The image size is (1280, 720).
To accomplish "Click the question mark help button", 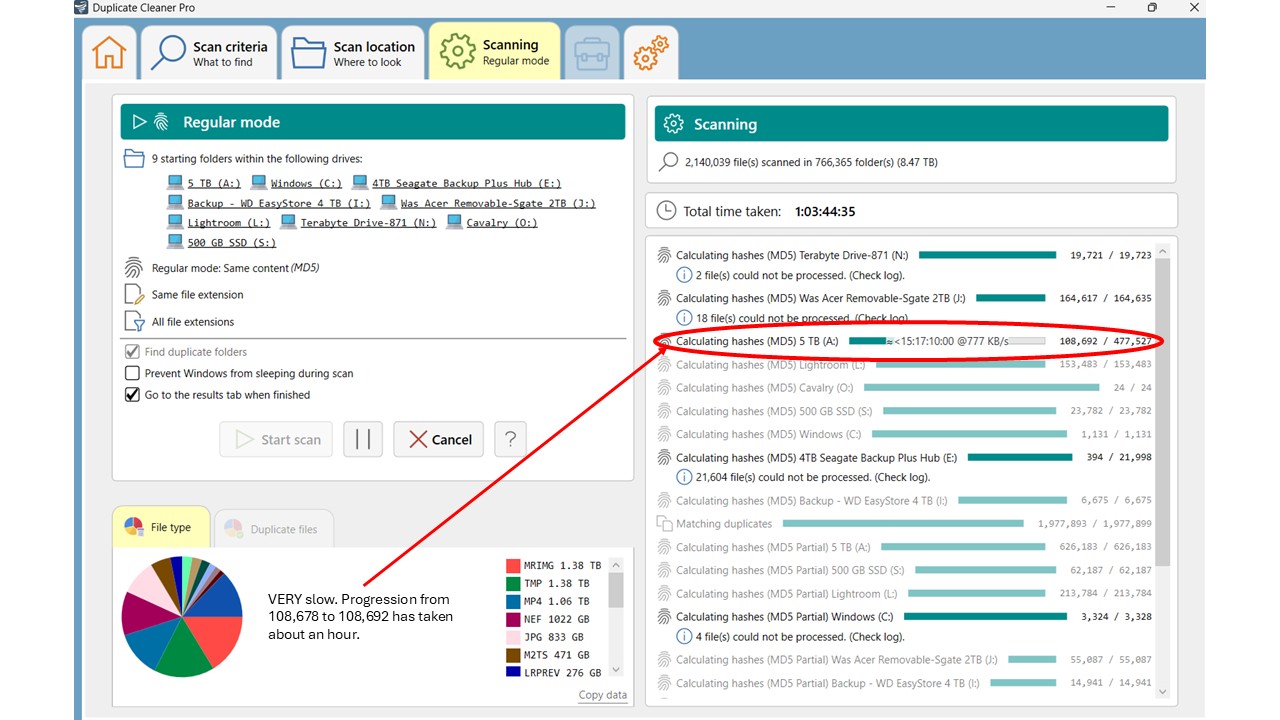I will (x=510, y=439).
